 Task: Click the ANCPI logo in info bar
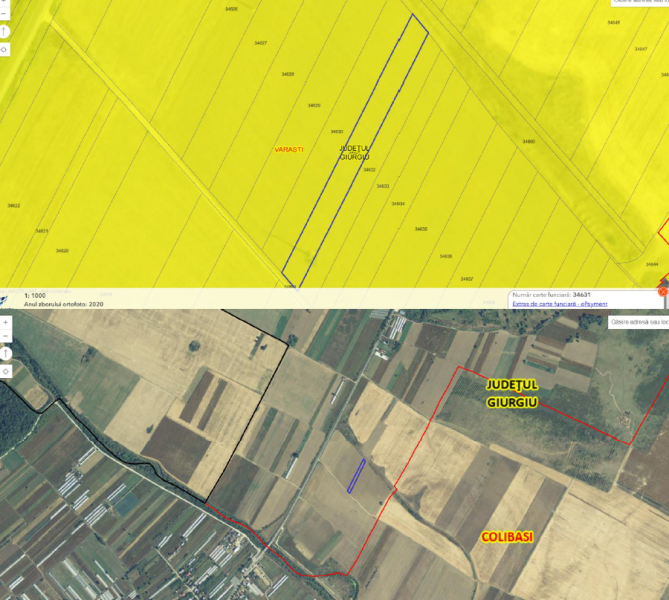6,297
